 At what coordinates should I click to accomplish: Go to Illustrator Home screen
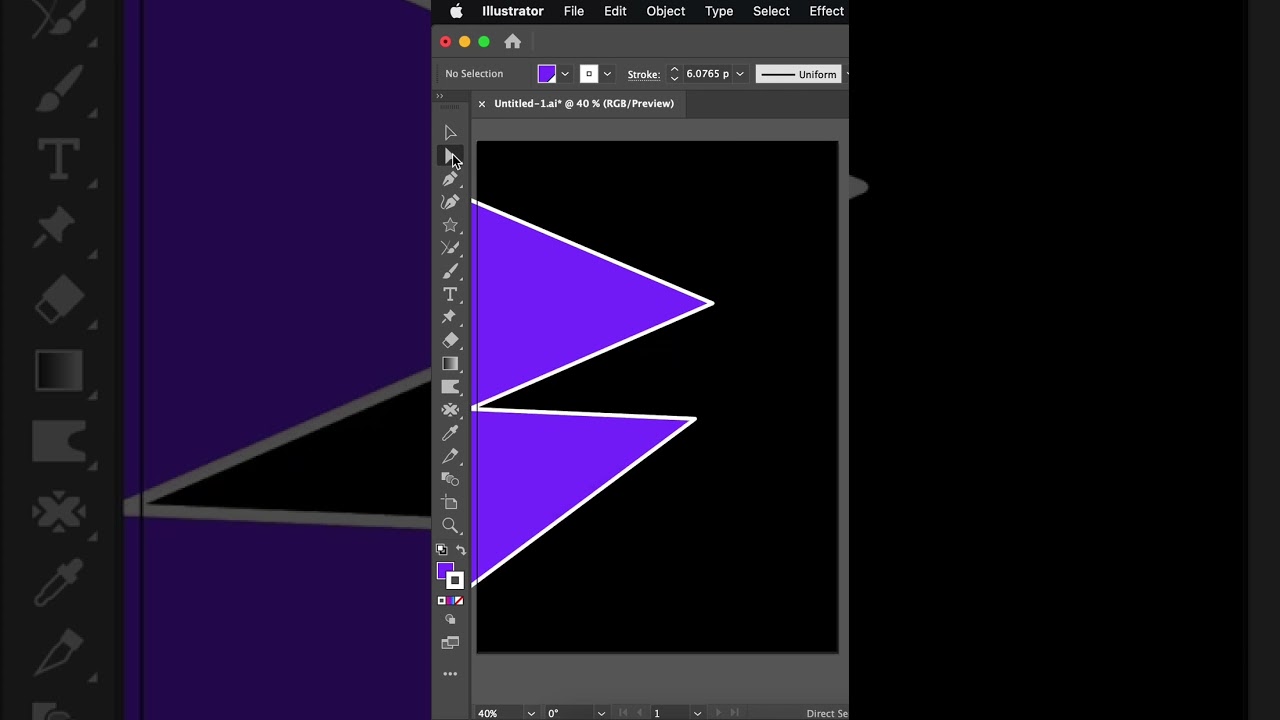(512, 41)
